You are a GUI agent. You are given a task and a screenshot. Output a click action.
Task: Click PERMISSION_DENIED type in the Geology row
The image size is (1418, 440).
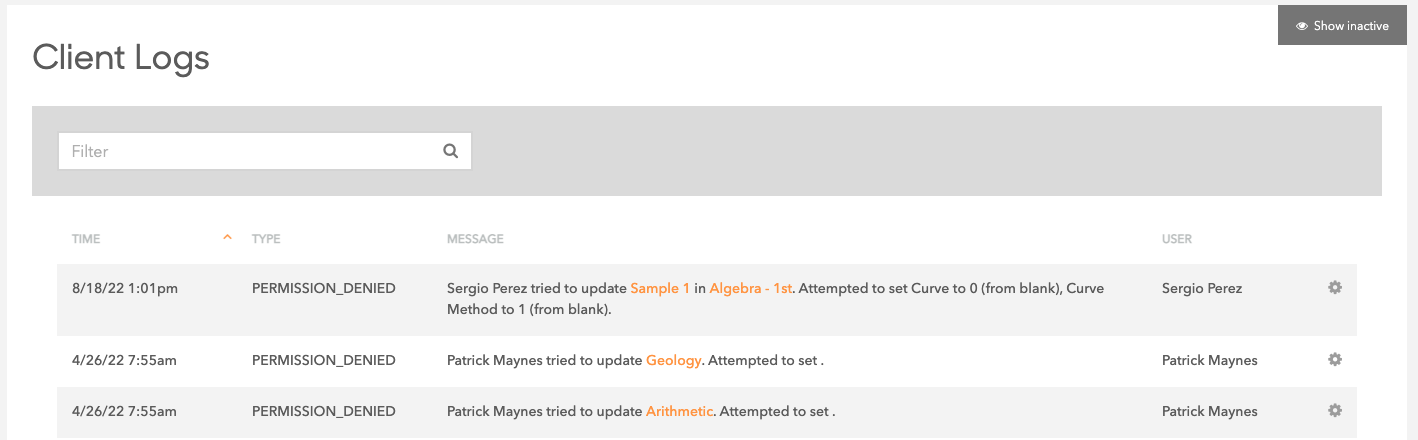(x=323, y=361)
